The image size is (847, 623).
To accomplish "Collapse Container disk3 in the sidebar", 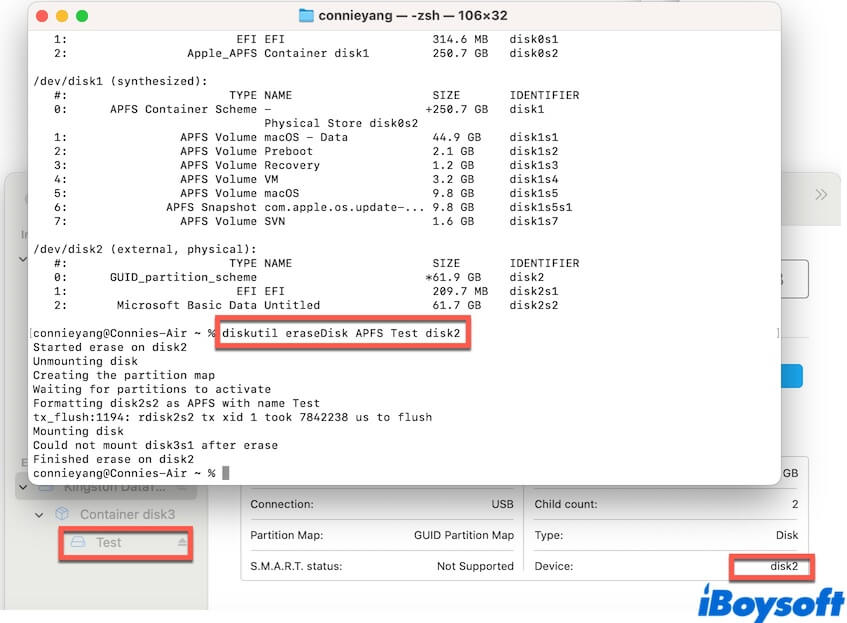I will (x=38, y=514).
